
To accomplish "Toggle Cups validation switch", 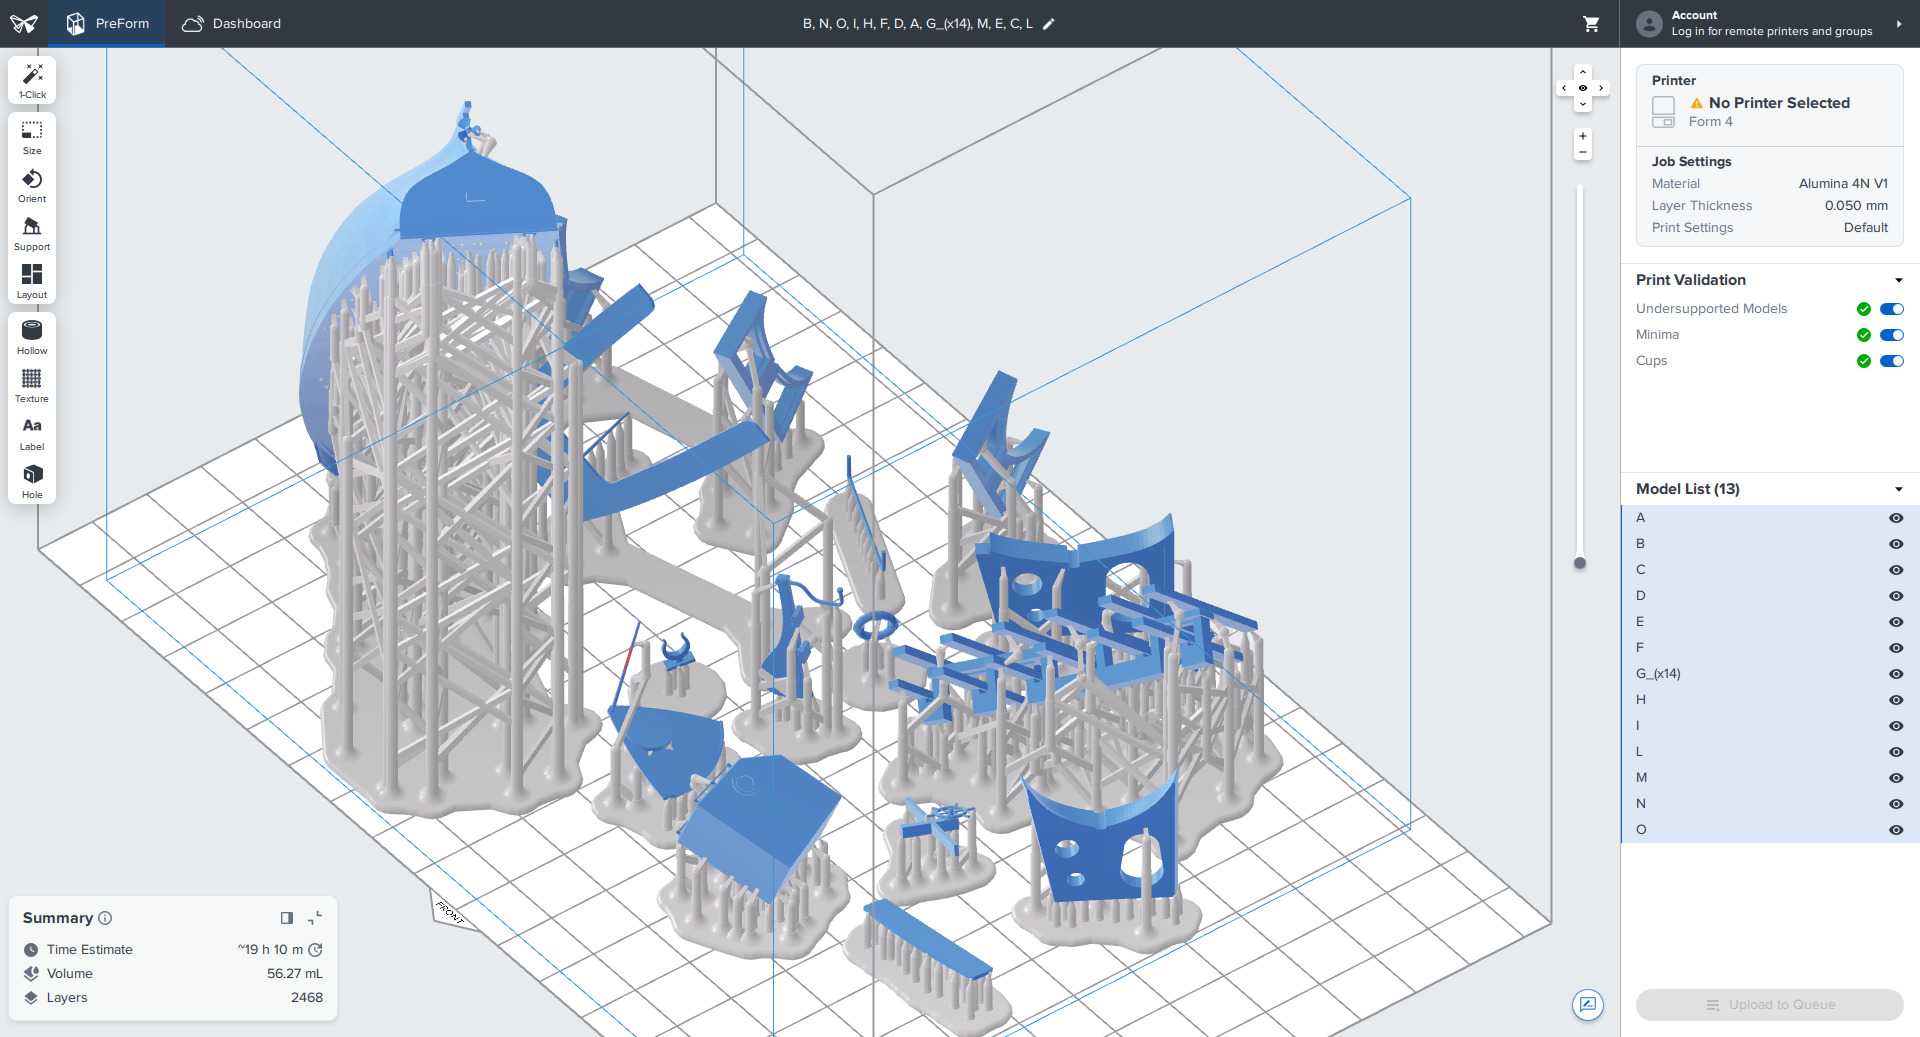I will 1892,361.
